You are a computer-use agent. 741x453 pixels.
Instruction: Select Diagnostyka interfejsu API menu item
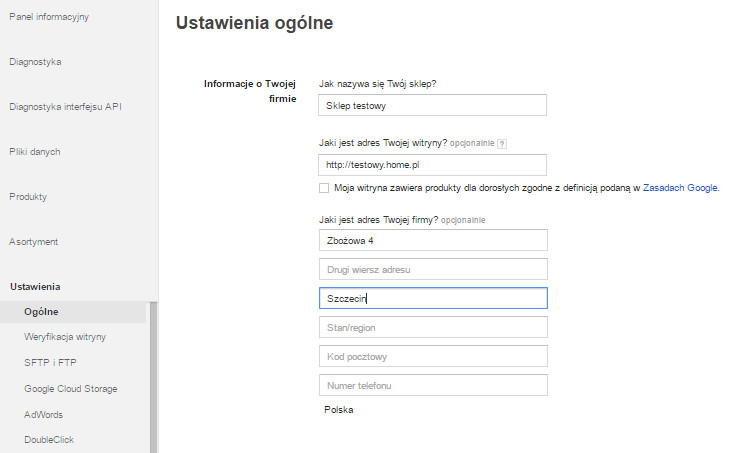[65, 107]
